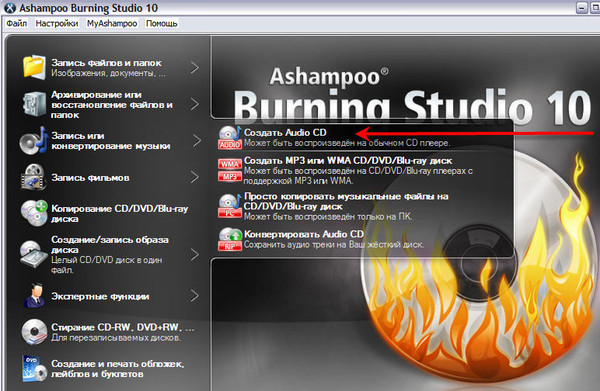Screen dimensions: 600x391
Task: Select 'Просто копировать музыкальные файлы' option
Action: point(346,201)
